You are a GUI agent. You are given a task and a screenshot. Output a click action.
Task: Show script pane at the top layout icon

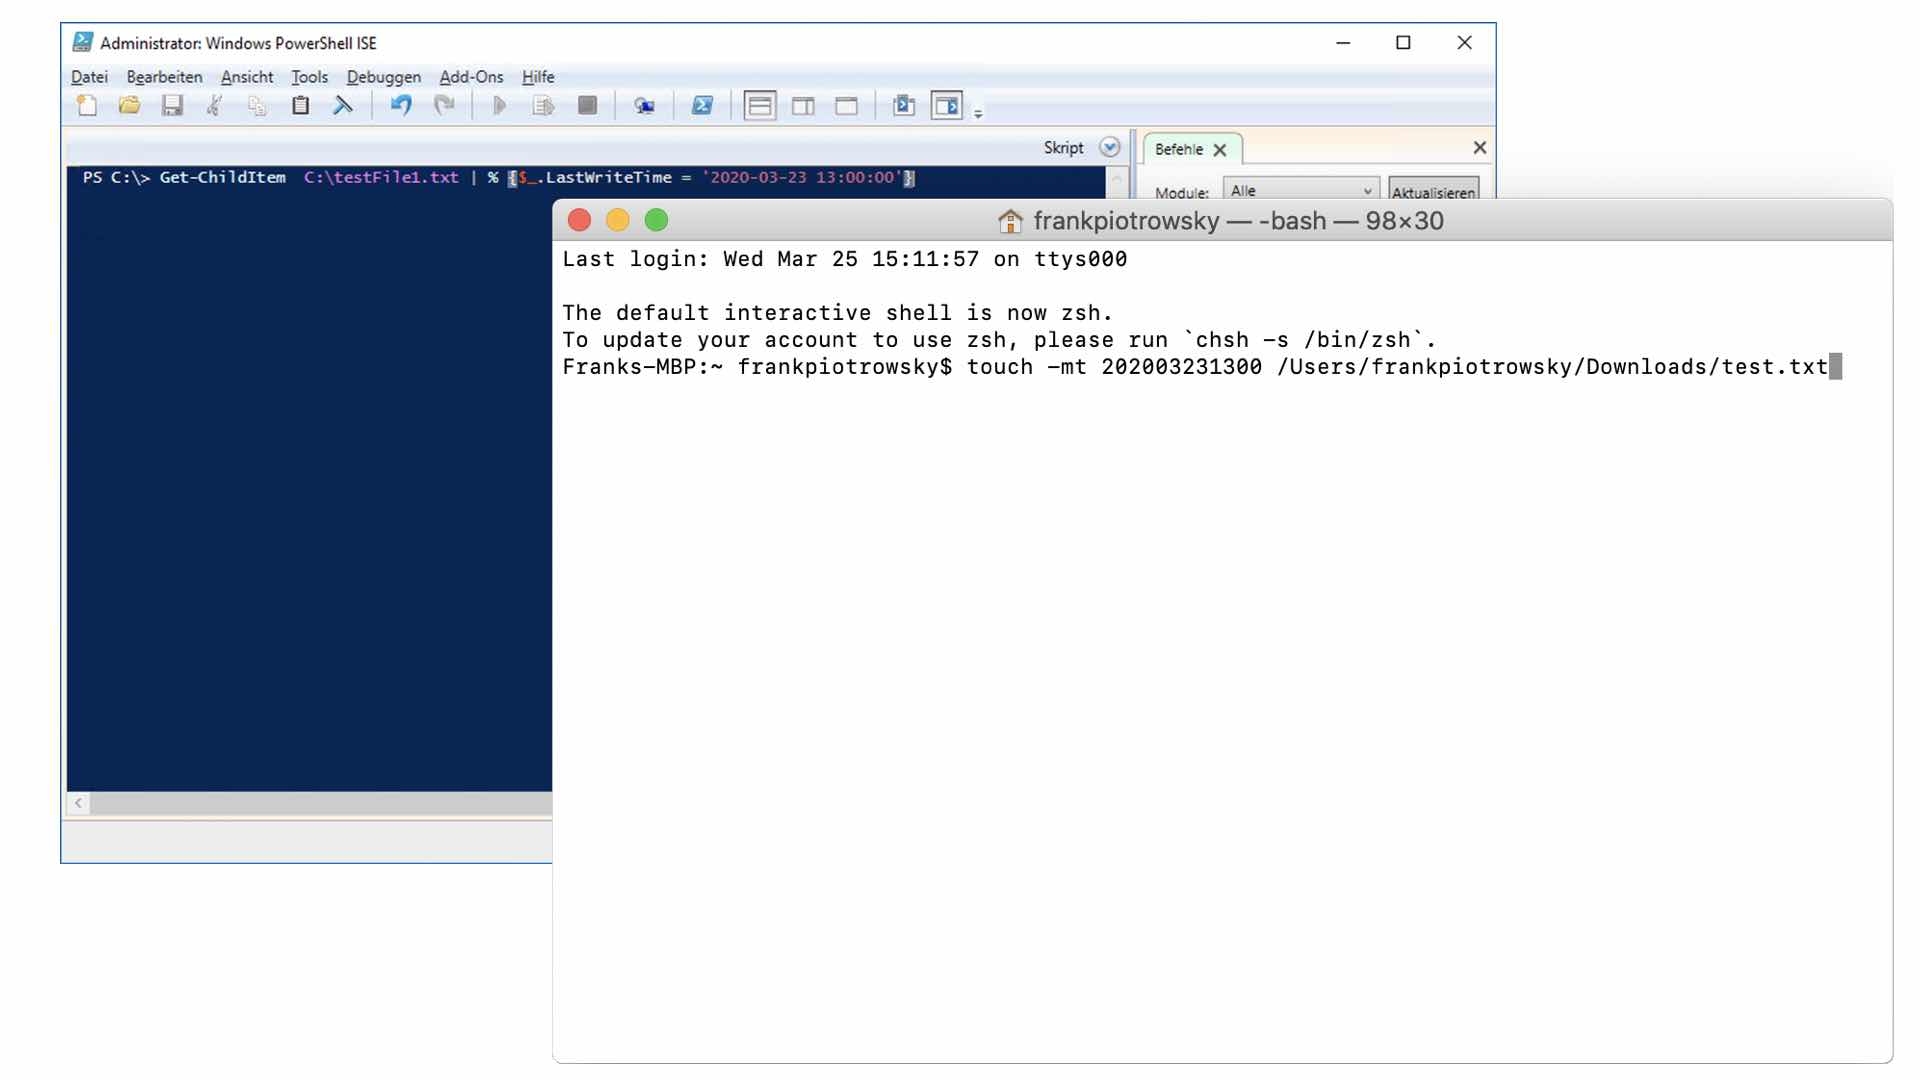click(760, 105)
